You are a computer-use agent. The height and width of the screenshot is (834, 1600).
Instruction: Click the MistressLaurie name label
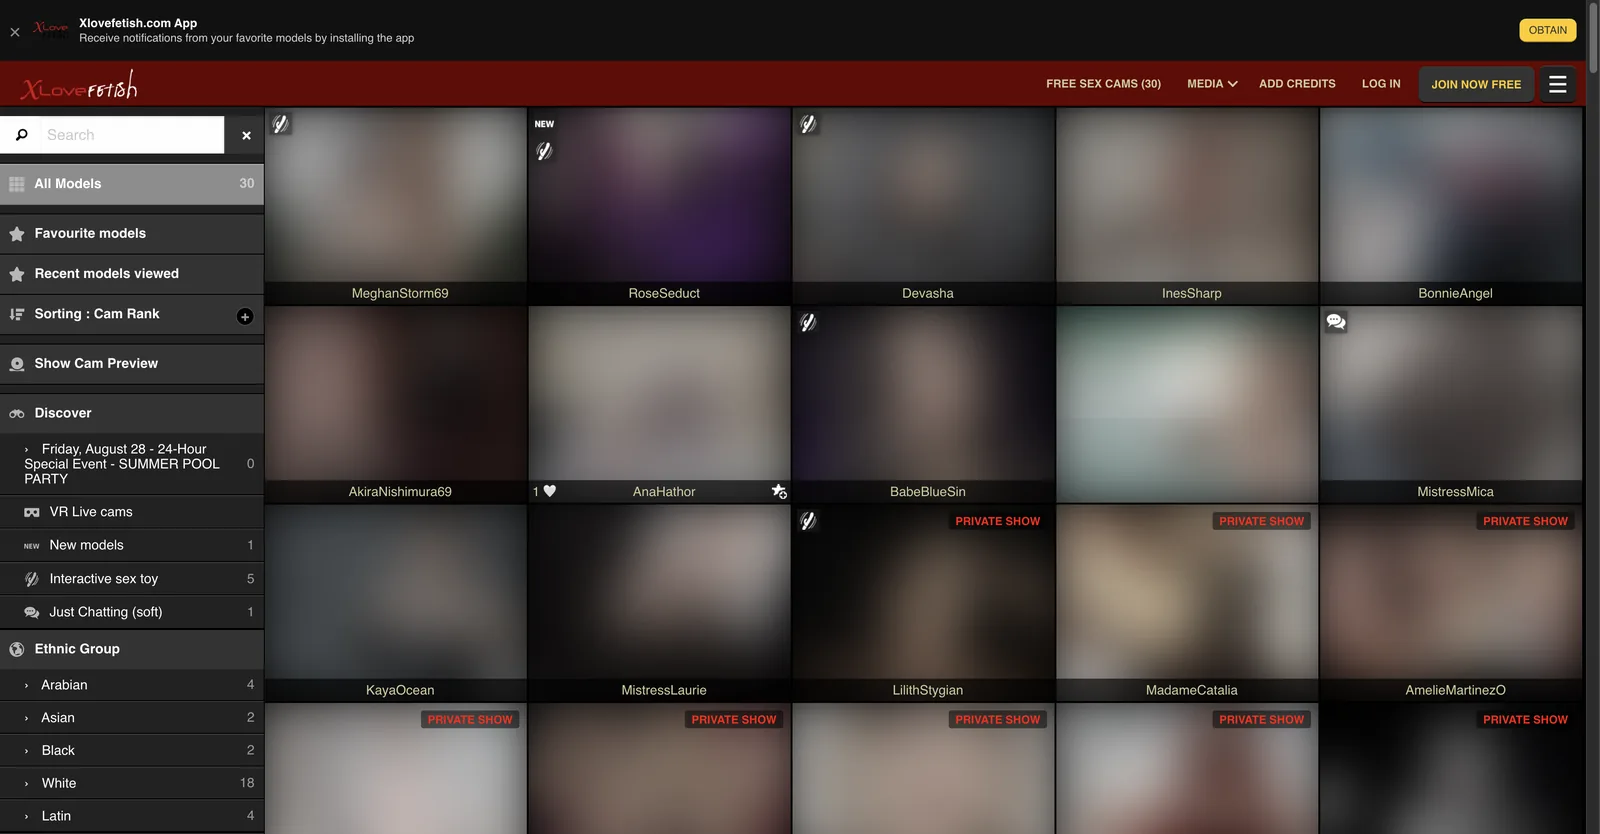point(664,690)
